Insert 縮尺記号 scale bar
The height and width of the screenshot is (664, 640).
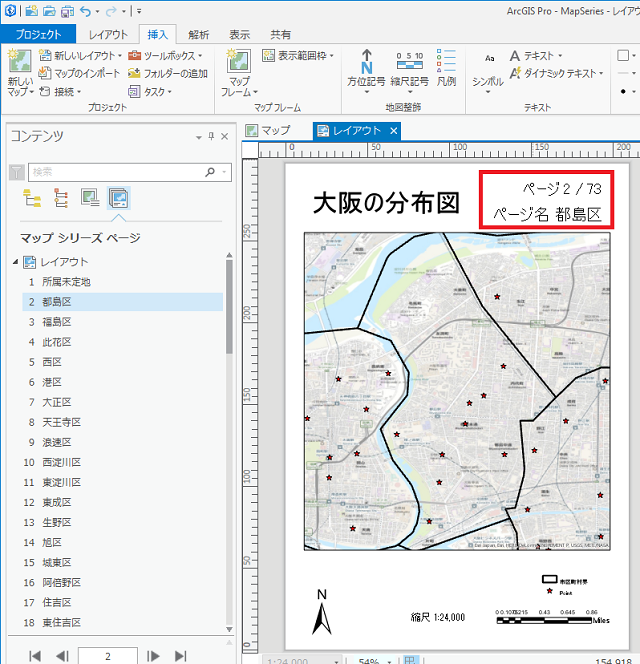410,71
